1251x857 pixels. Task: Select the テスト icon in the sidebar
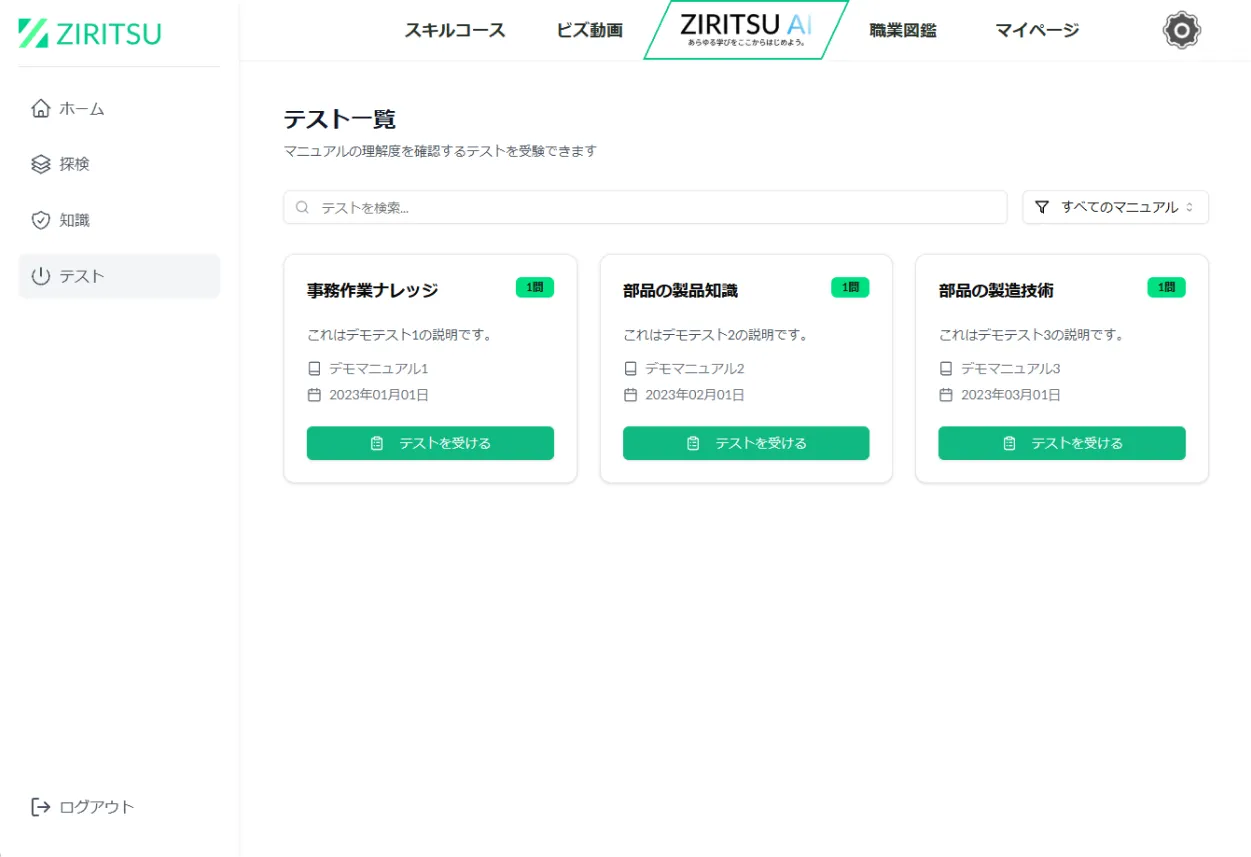click(x=39, y=276)
